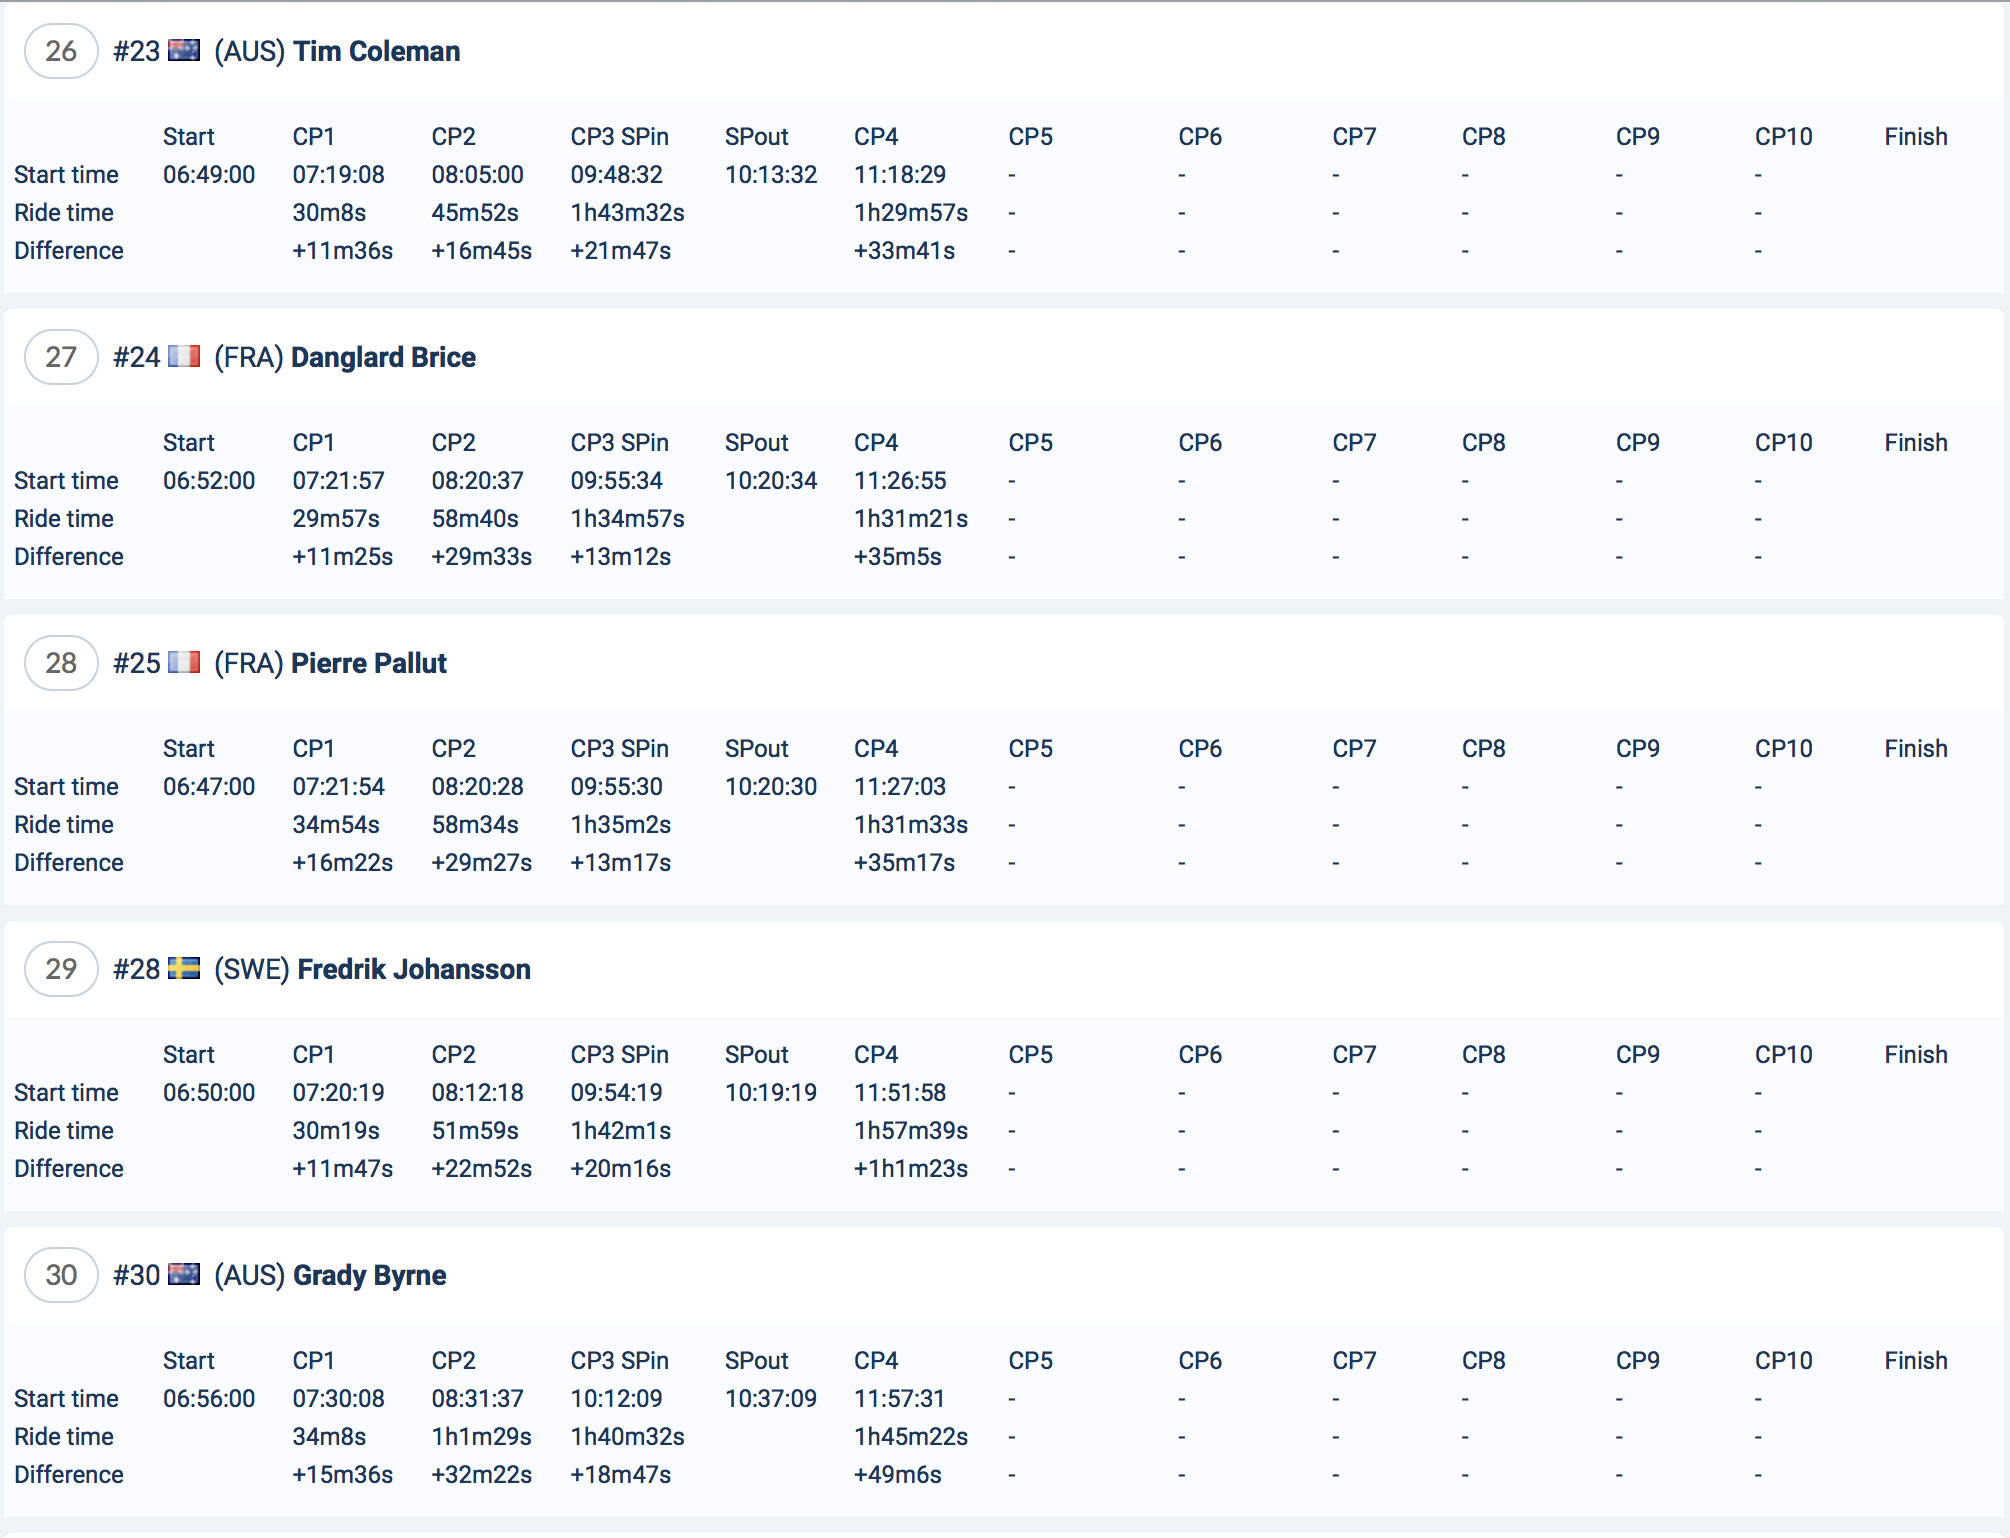Click the position 27 rank badge
2010x1538 pixels.
click(61, 357)
